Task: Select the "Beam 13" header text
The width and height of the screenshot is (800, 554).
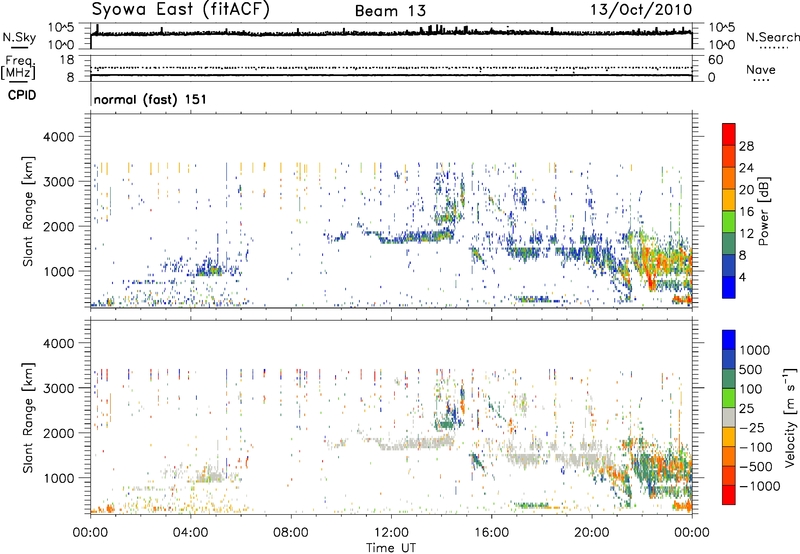Action: click(390, 11)
